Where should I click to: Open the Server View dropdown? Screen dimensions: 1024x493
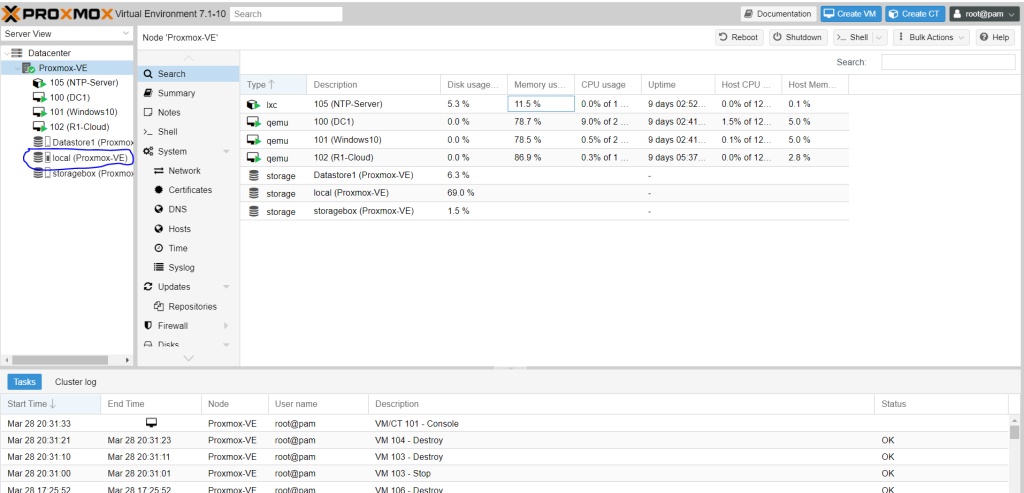[66, 34]
